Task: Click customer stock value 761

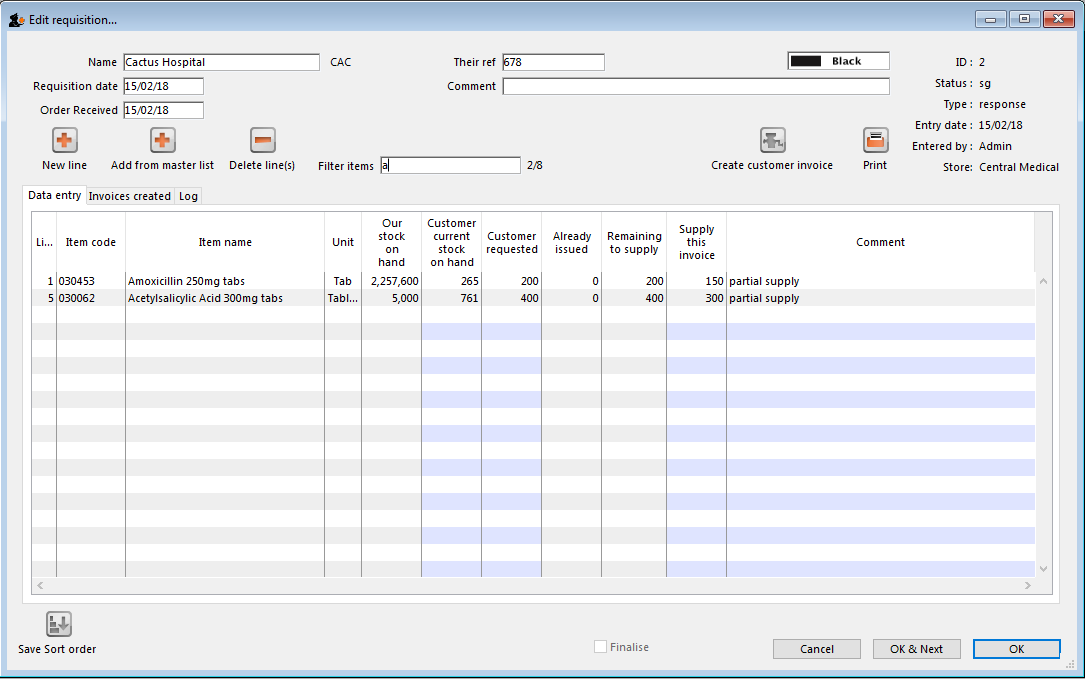Action: 469,298
